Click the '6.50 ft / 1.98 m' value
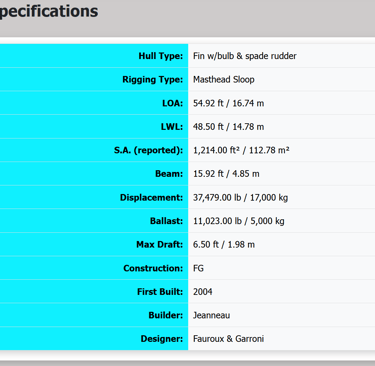This screenshot has width=375, height=366. (x=224, y=245)
